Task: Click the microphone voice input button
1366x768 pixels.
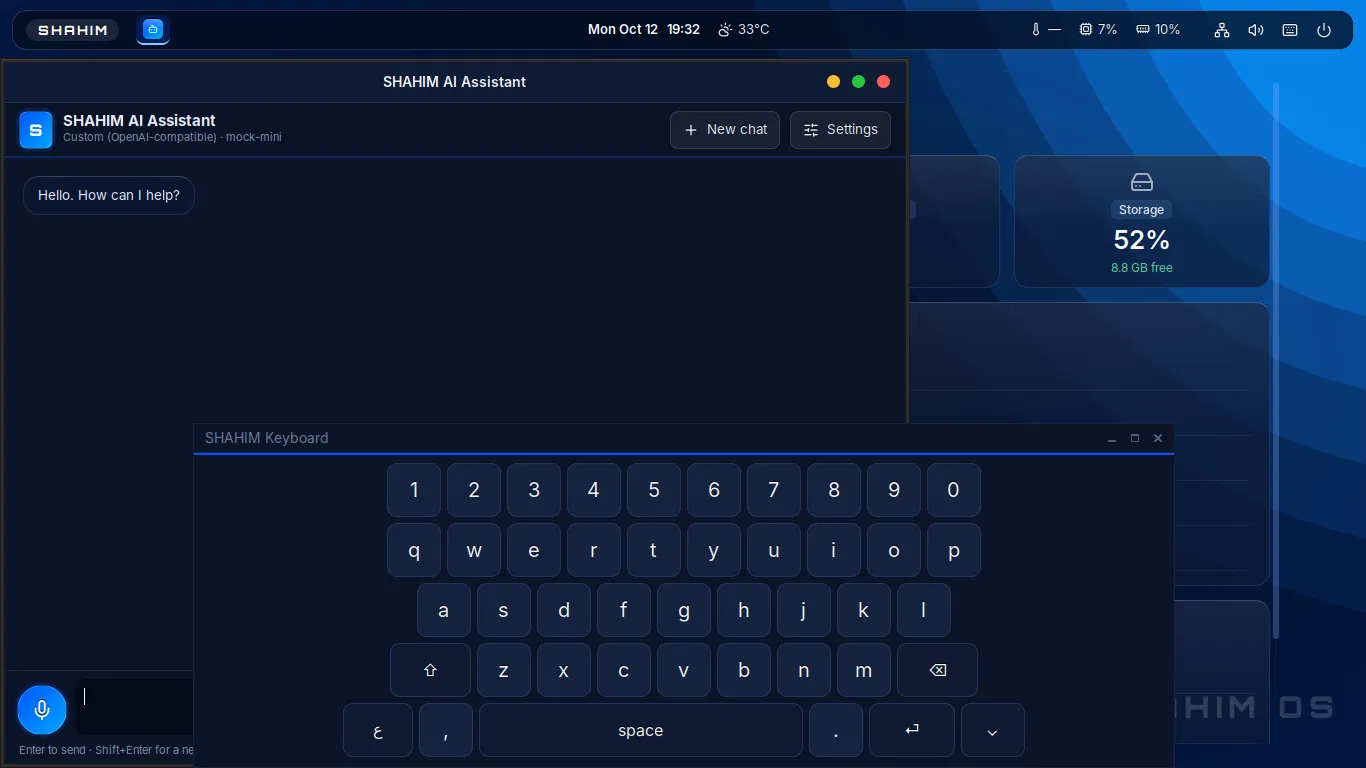Action: point(42,710)
